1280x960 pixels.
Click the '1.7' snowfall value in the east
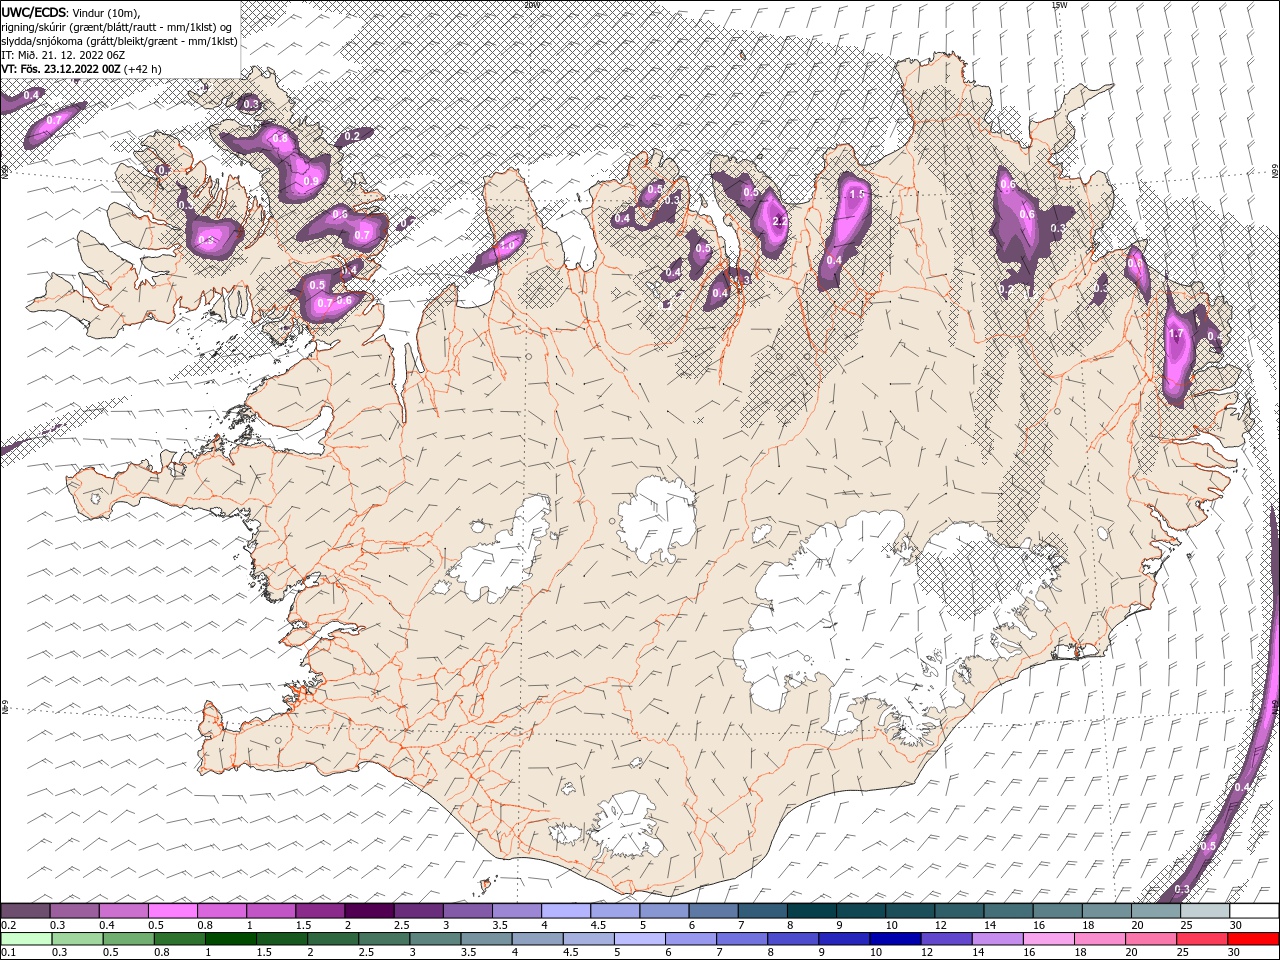[1176, 334]
